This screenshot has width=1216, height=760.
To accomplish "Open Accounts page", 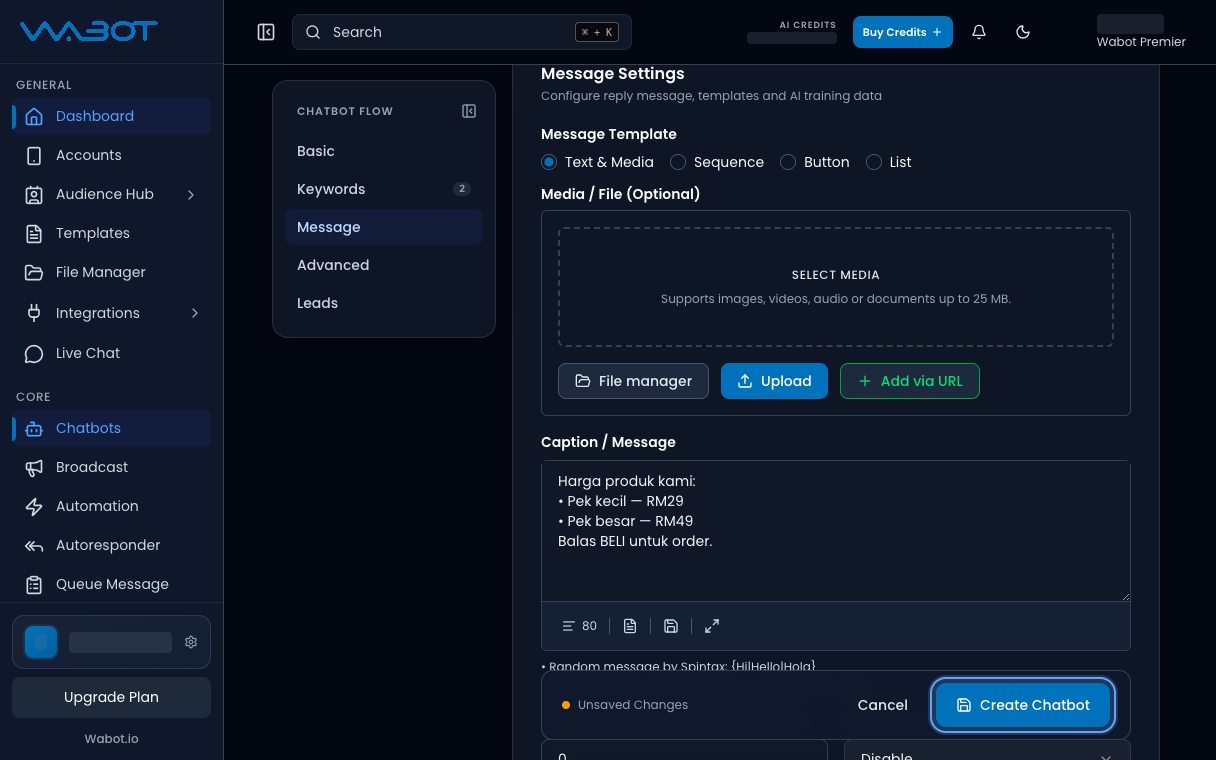I will tap(111, 155).
